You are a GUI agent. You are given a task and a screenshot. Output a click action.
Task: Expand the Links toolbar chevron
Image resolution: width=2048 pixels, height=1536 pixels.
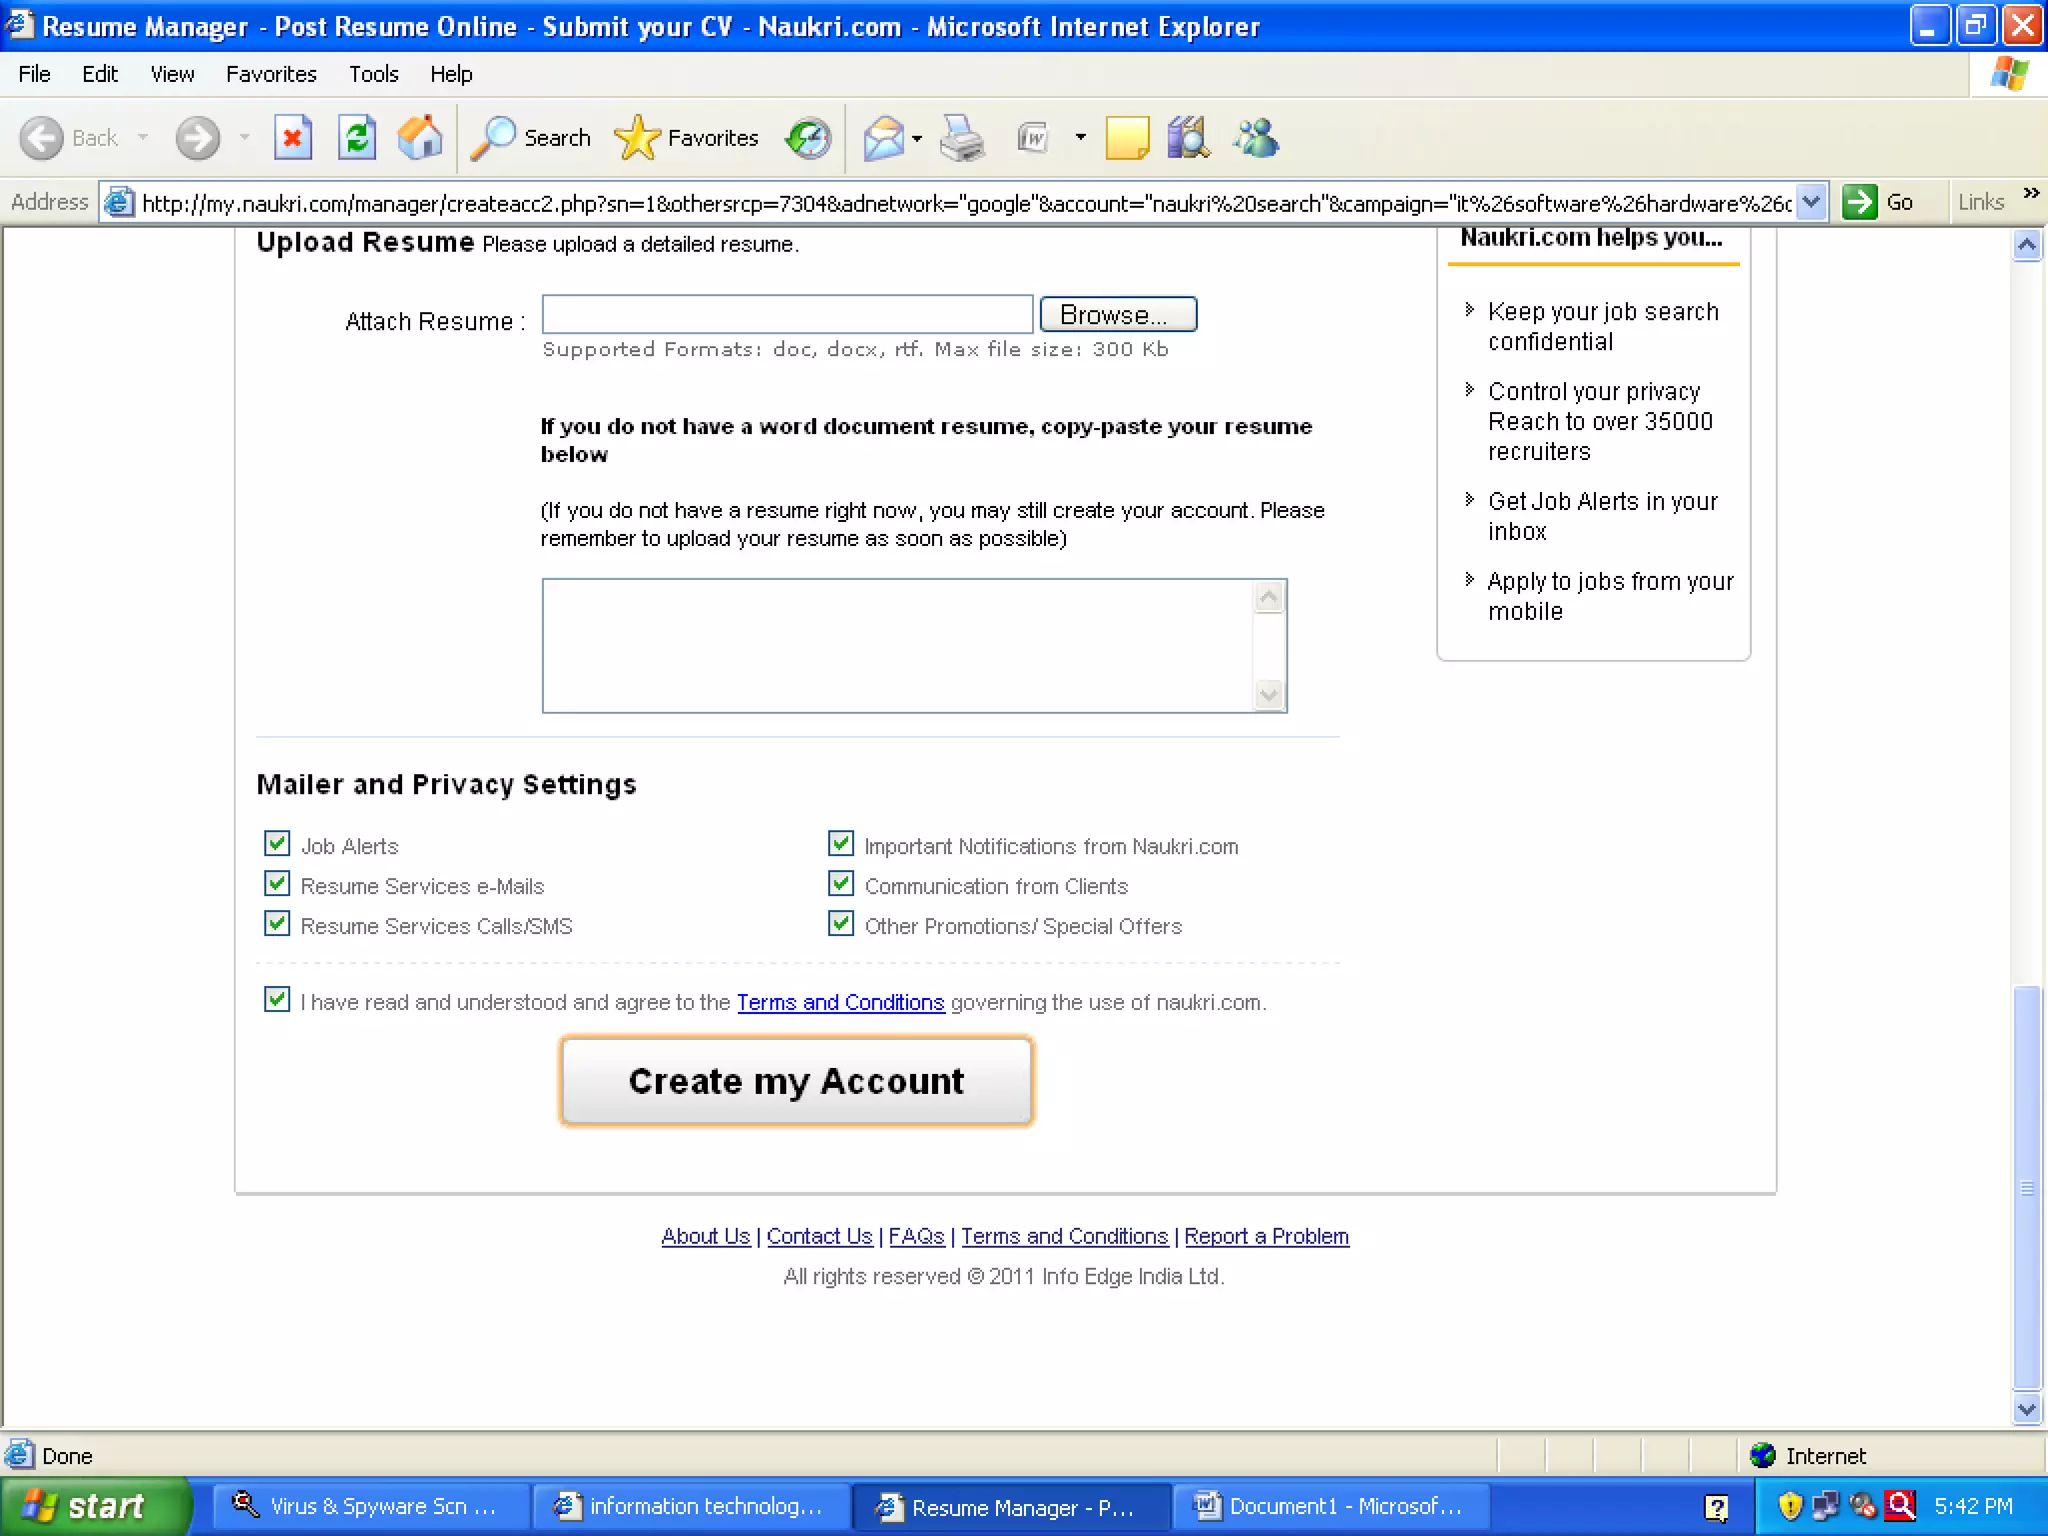2031,194
